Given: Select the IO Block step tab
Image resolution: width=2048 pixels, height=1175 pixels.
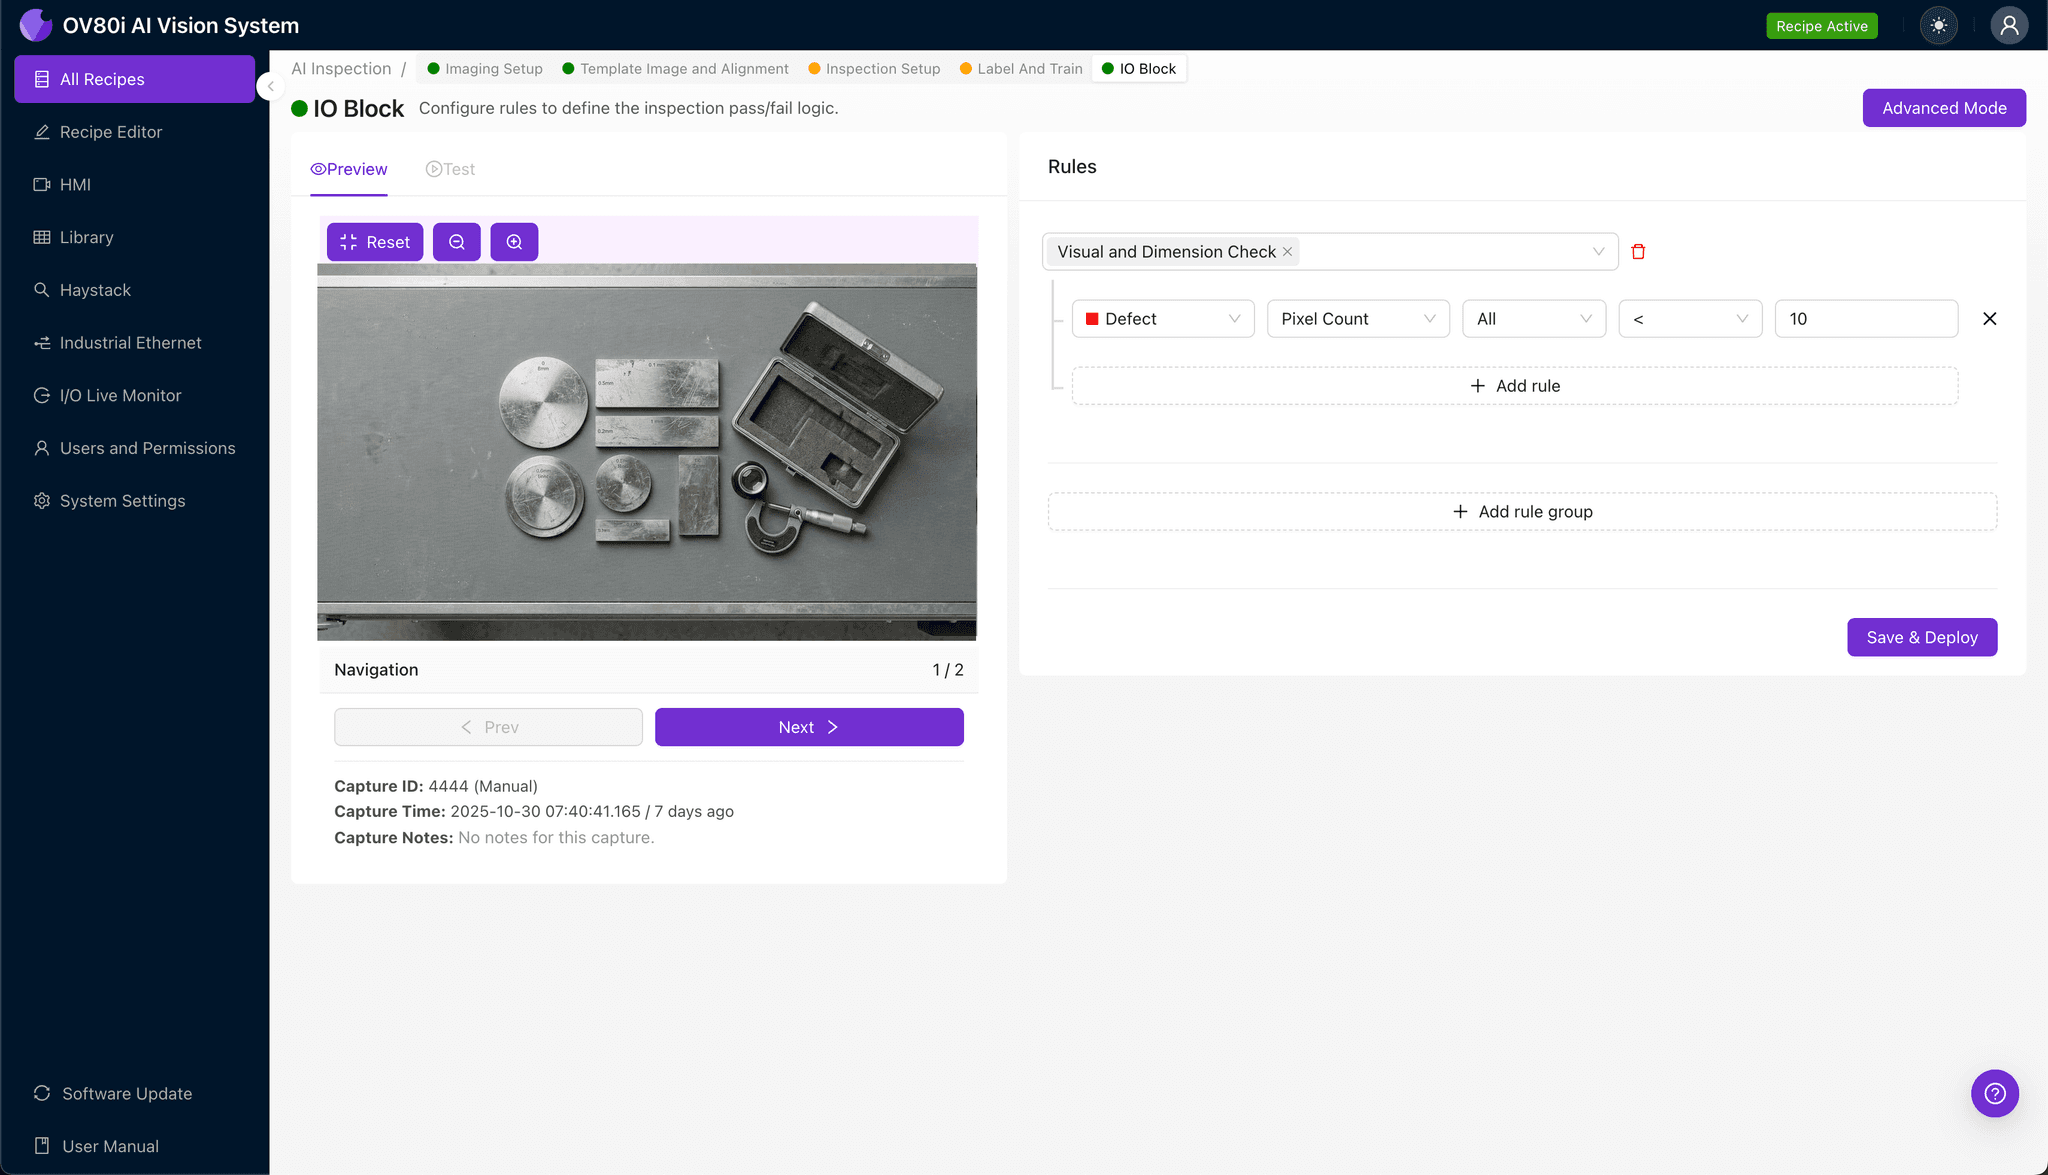Looking at the screenshot, I should coord(1139,69).
